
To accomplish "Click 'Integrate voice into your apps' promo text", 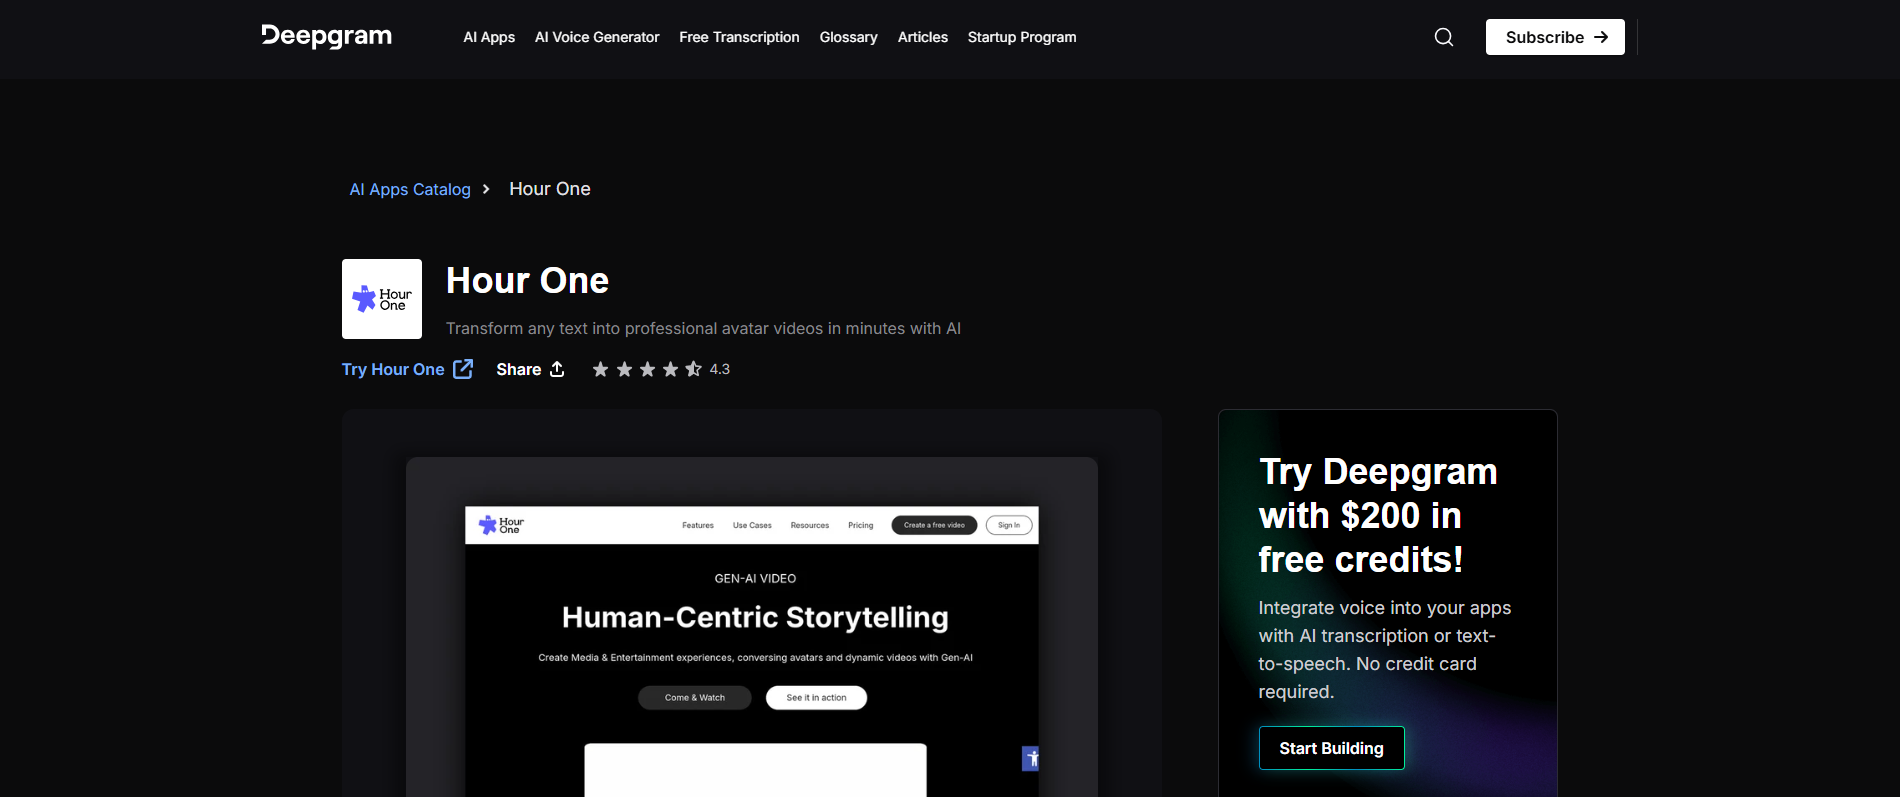I will point(1385,650).
